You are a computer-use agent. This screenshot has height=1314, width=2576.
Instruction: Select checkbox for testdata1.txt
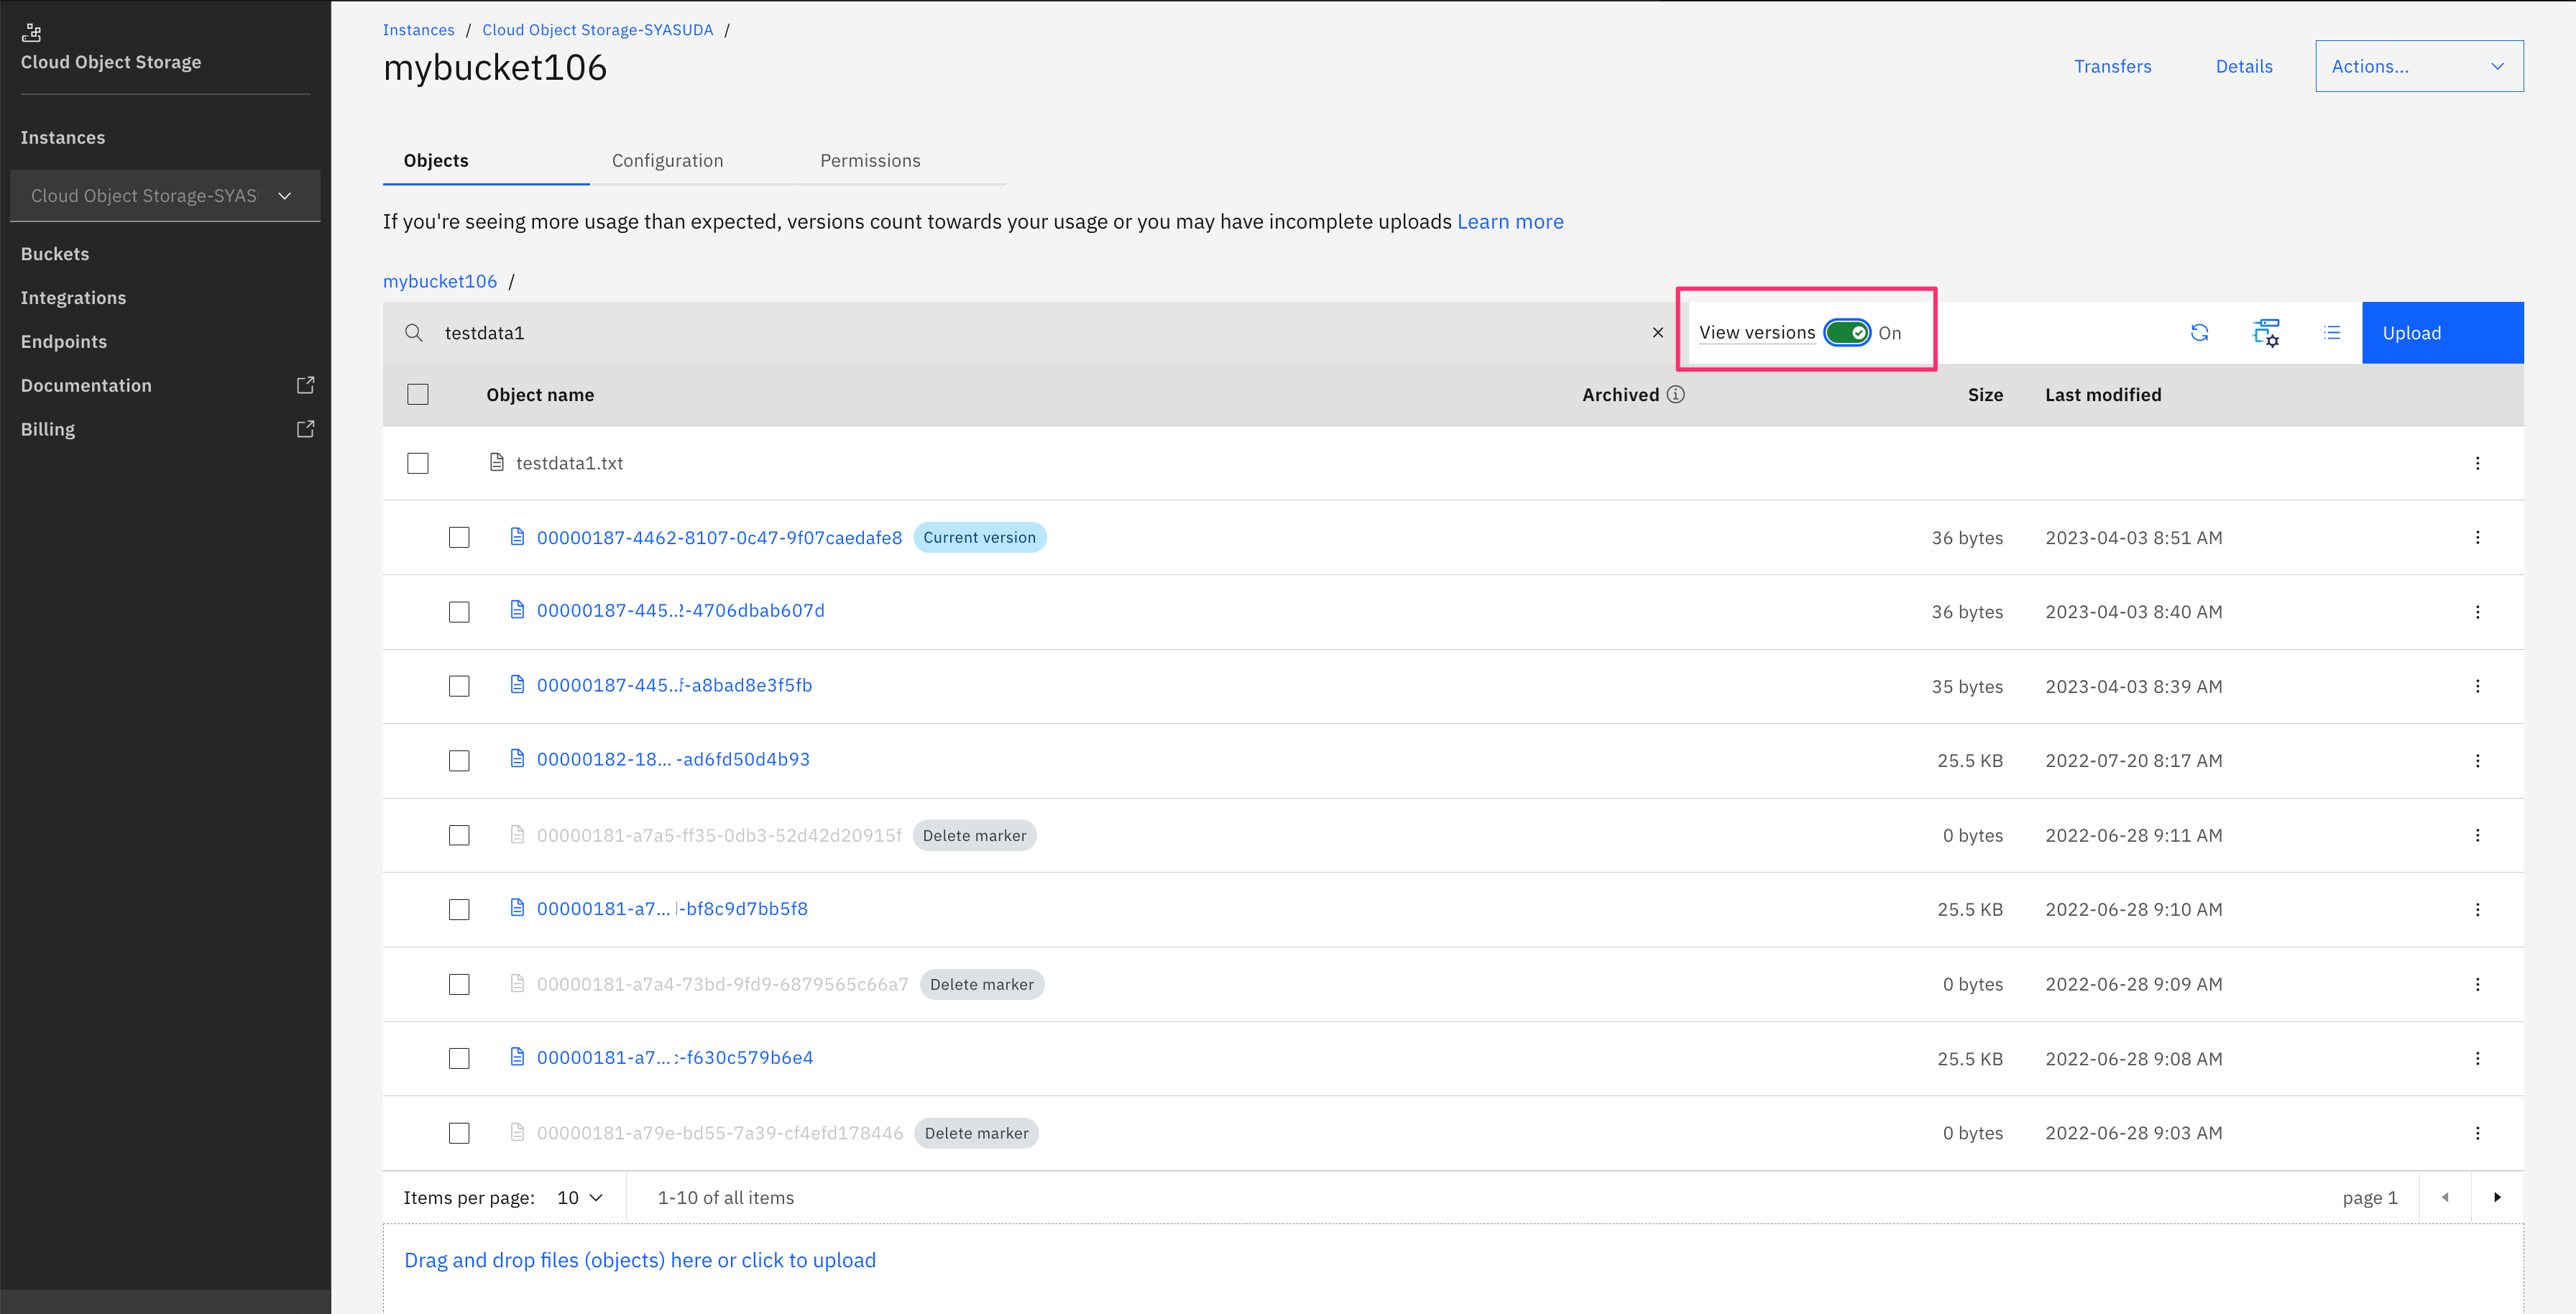418,463
